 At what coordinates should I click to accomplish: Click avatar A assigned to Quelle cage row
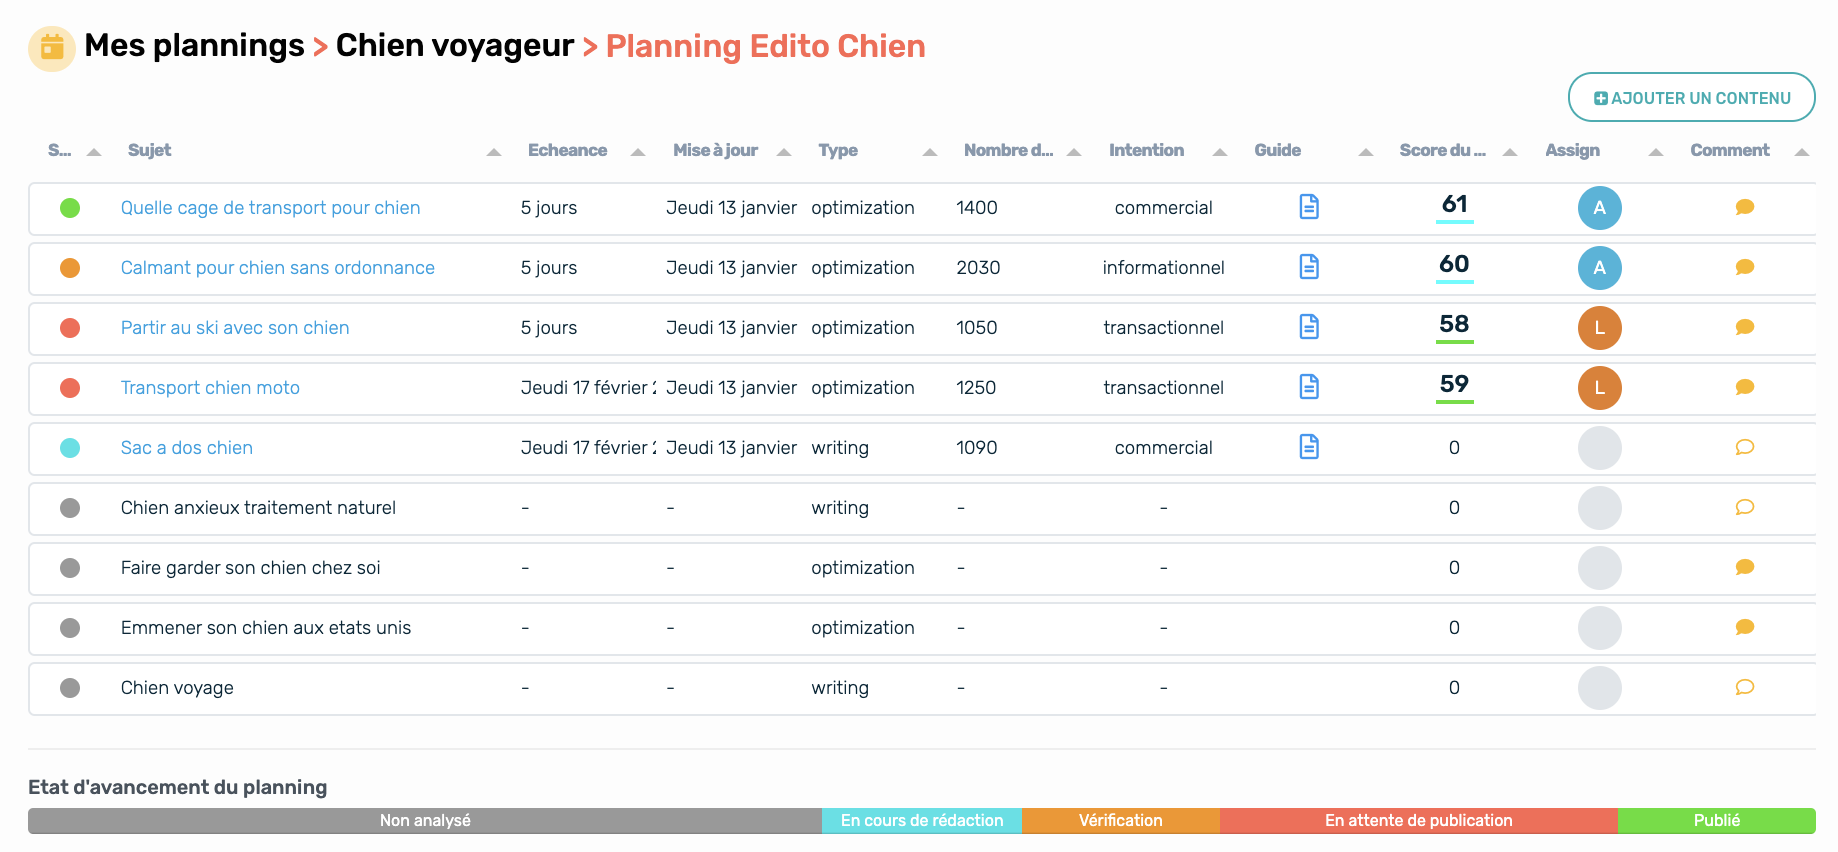(x=1600, y=208)
